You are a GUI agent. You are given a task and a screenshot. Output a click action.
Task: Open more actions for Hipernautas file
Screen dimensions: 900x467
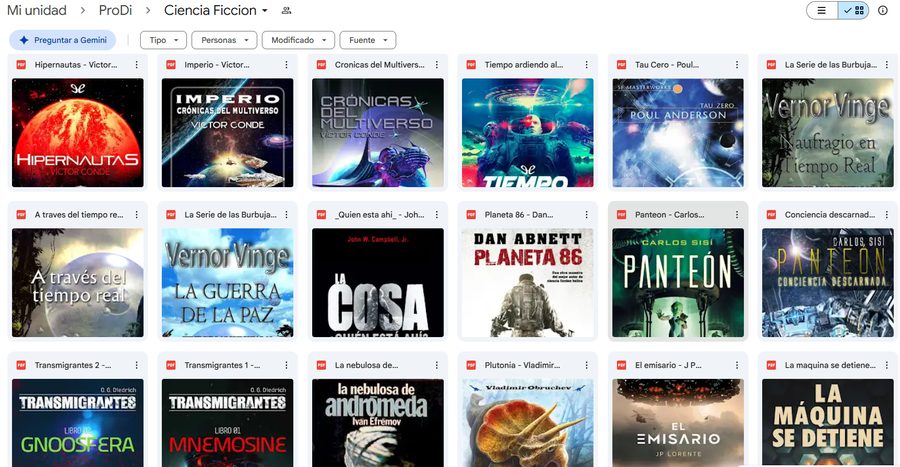[137, 65]
